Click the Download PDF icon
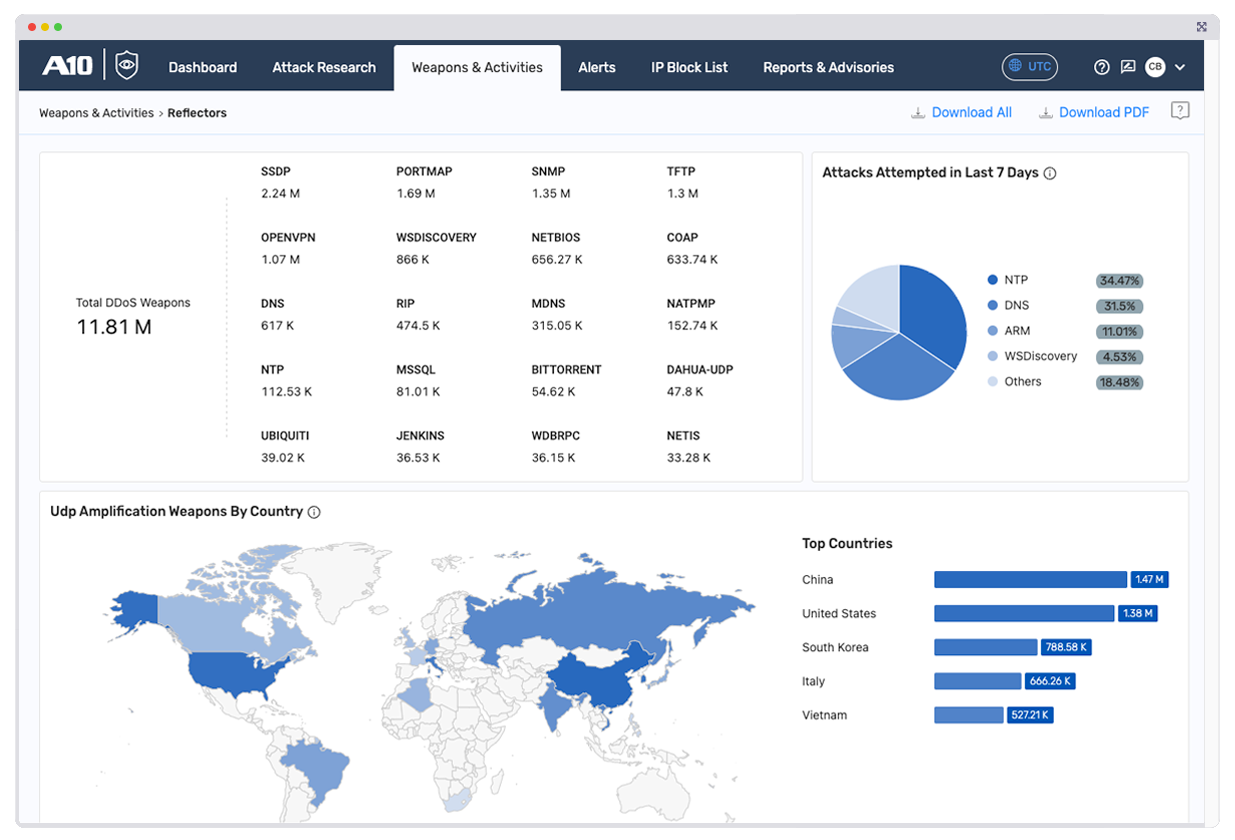 pos(1045,113)
